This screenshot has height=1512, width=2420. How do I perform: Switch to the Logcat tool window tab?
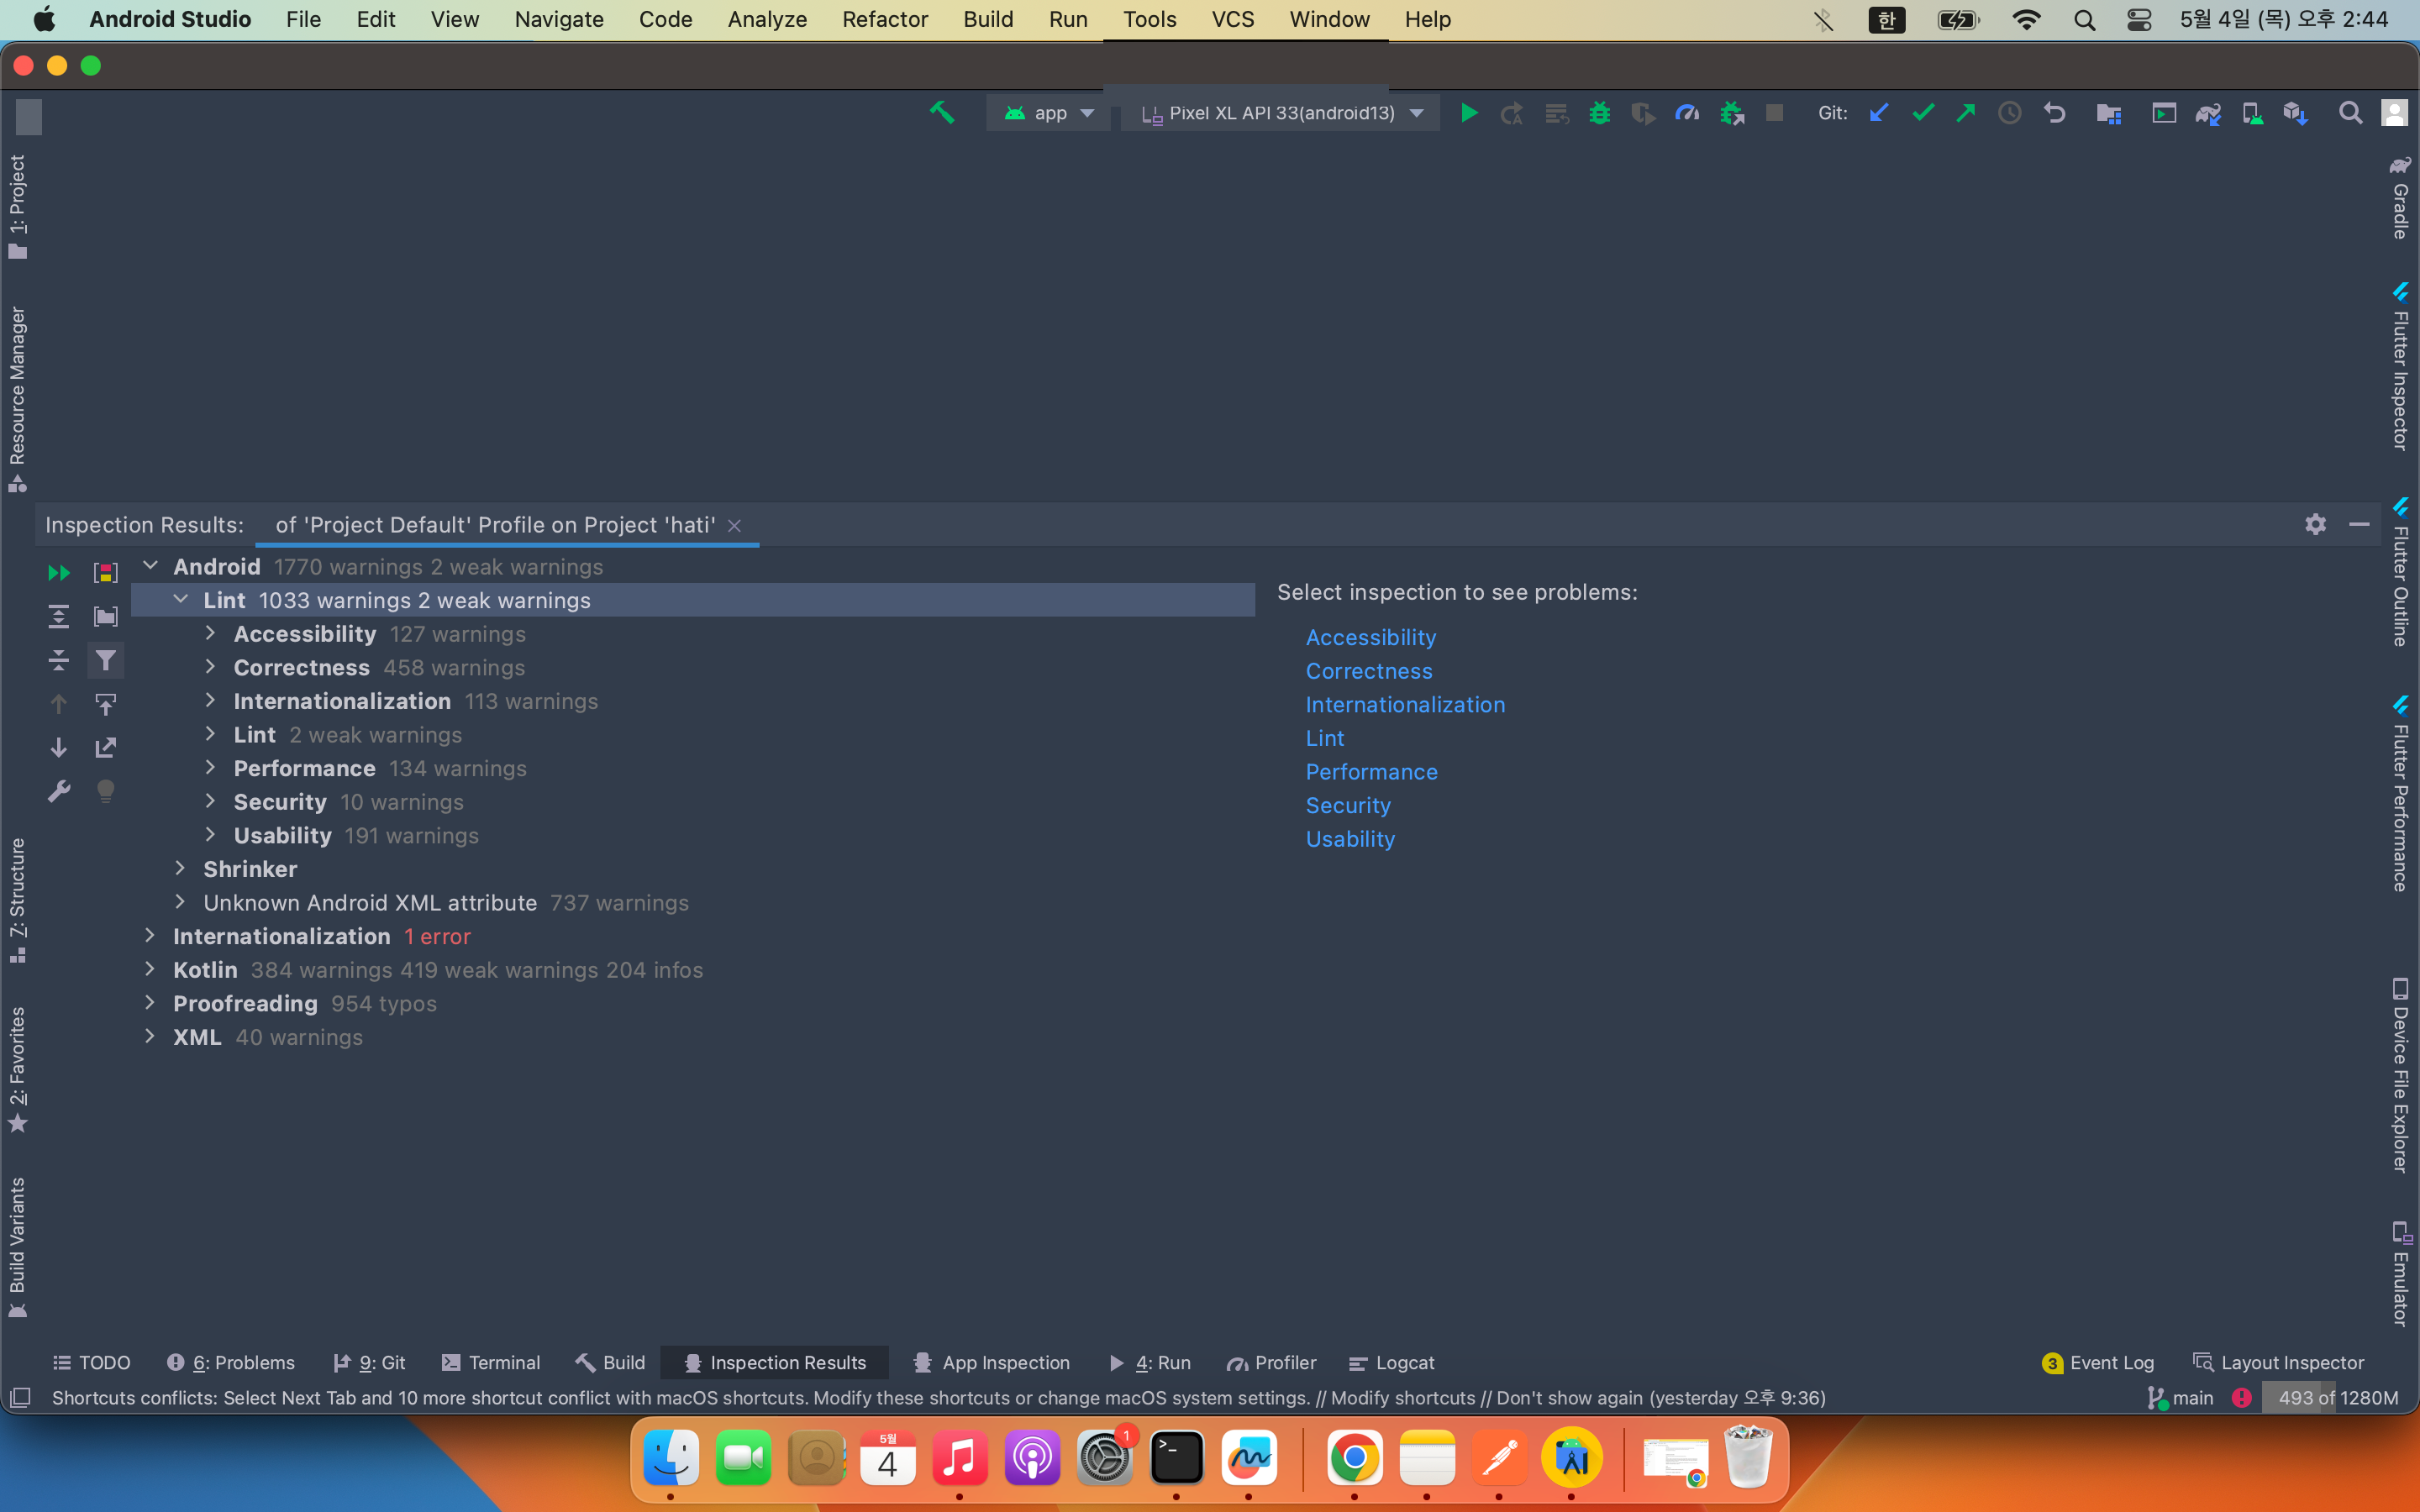point(1392,1362)
